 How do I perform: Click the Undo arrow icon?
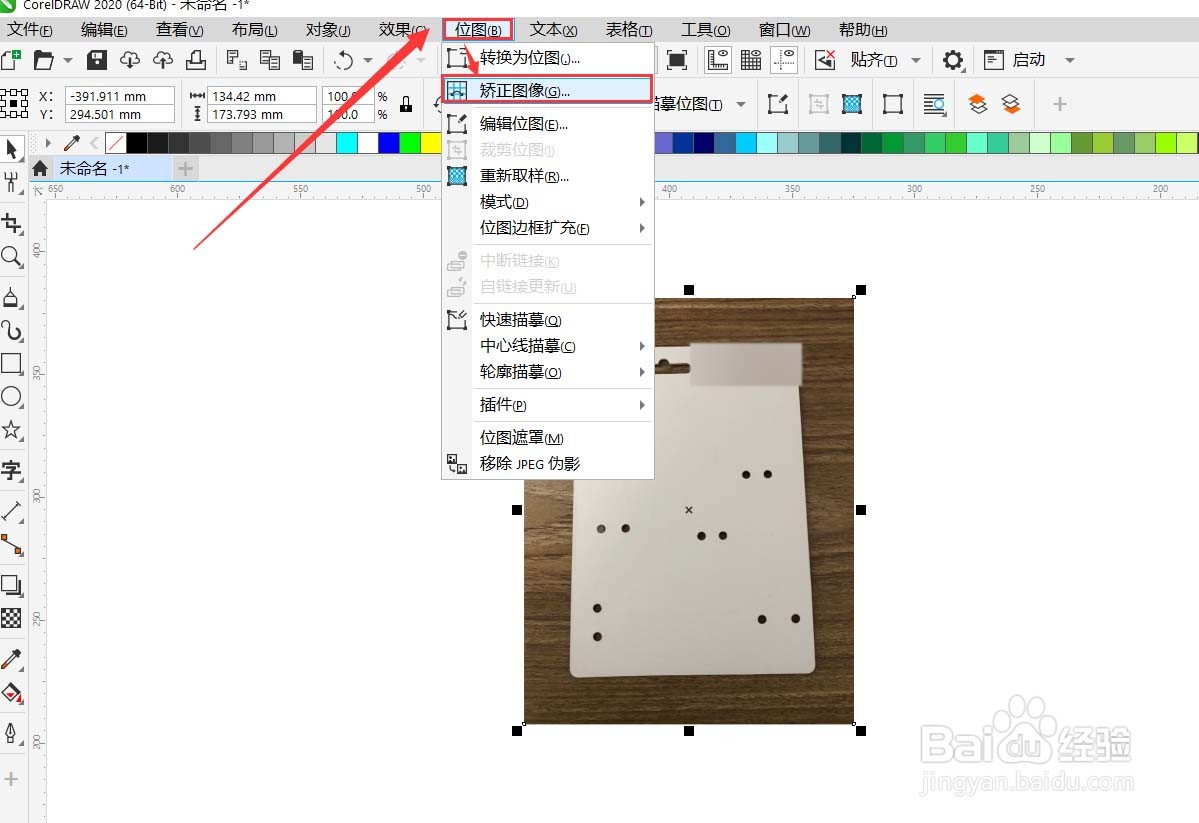click(x=344, y=60)
